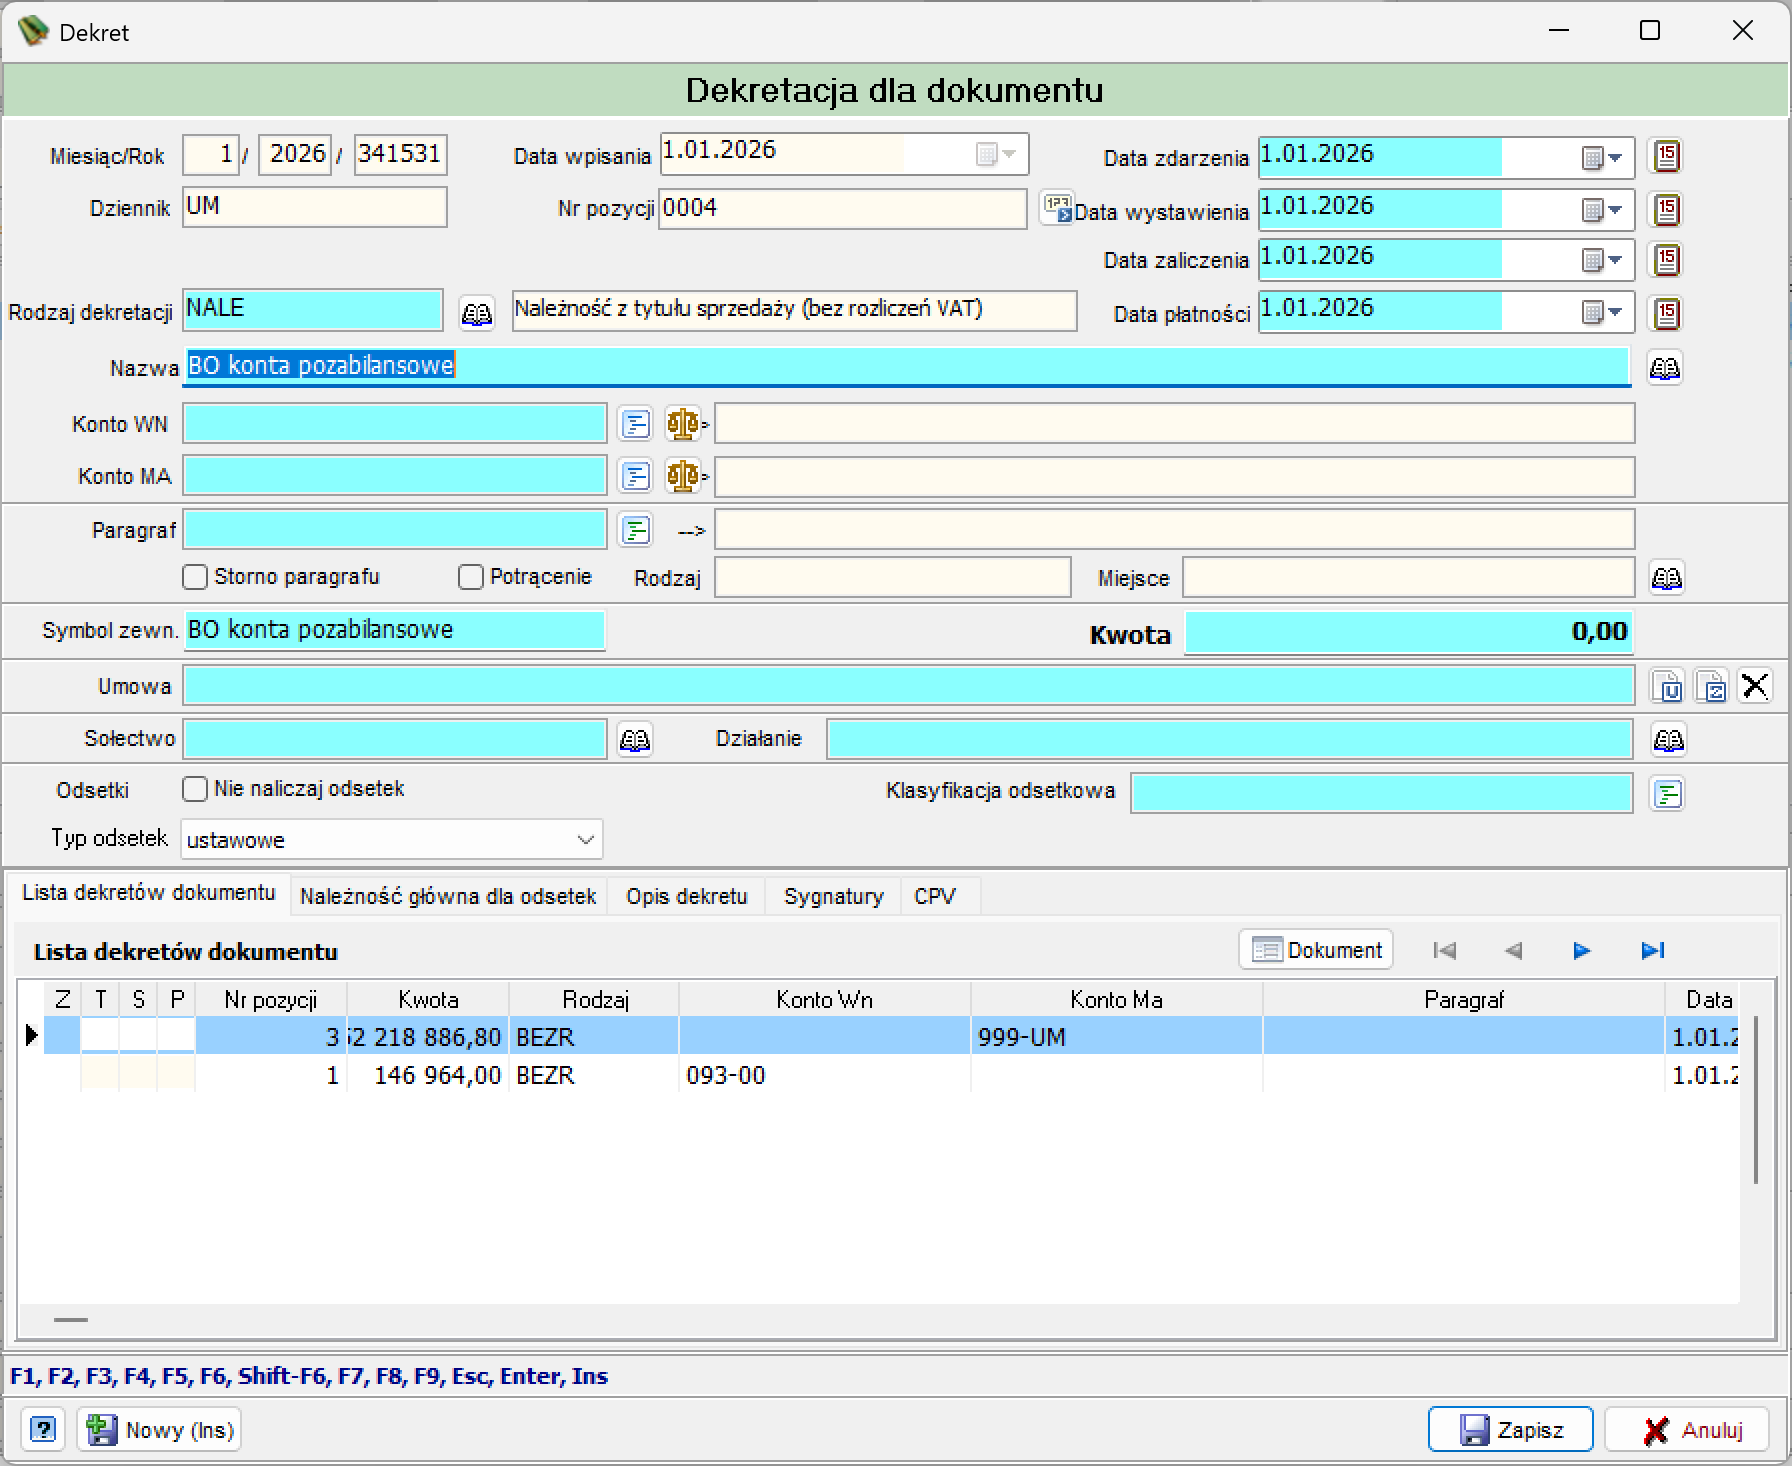Open the Data wystawienia date dropdown arrow
The height and width of the screenshot is (1466, 1792).
[x=1603, y=209]
